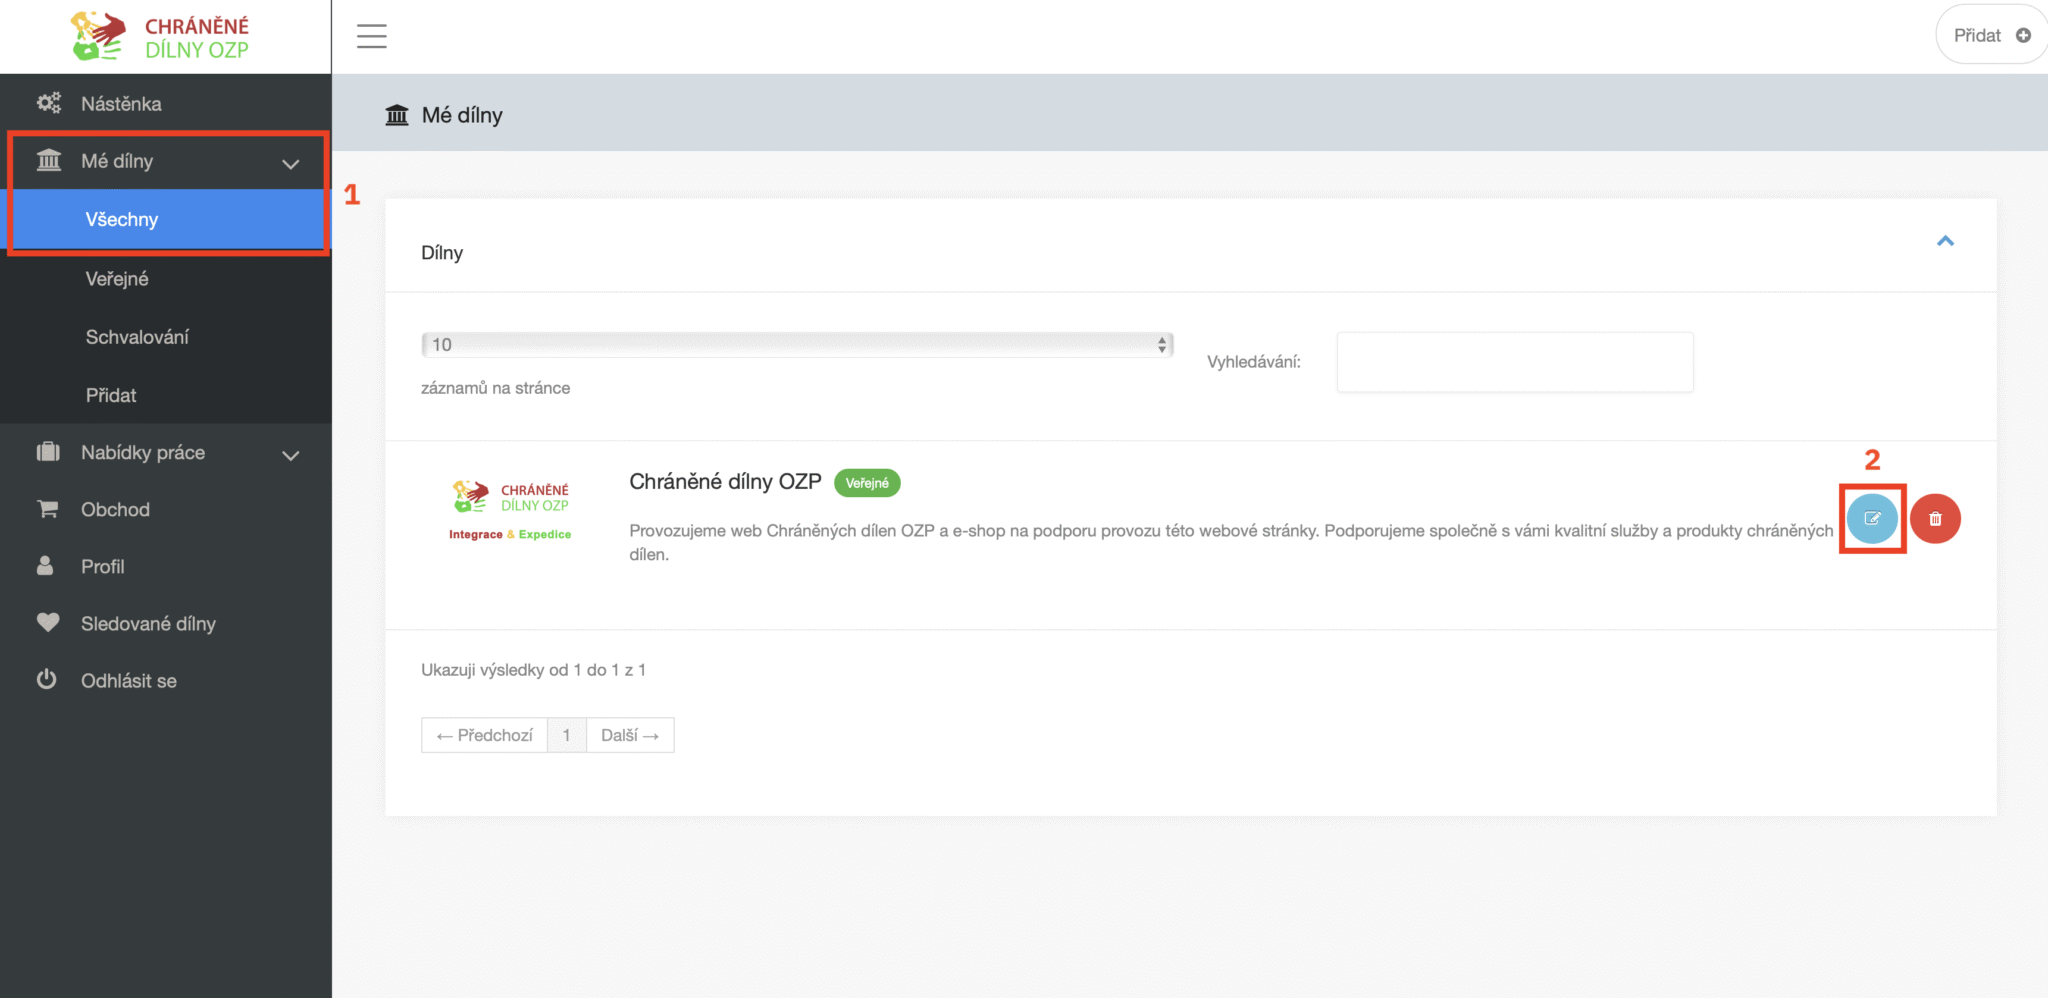Viewport: 2048px width, 998px height.
Task: Click the red trash delete icon
Action: coord(1935,519)
